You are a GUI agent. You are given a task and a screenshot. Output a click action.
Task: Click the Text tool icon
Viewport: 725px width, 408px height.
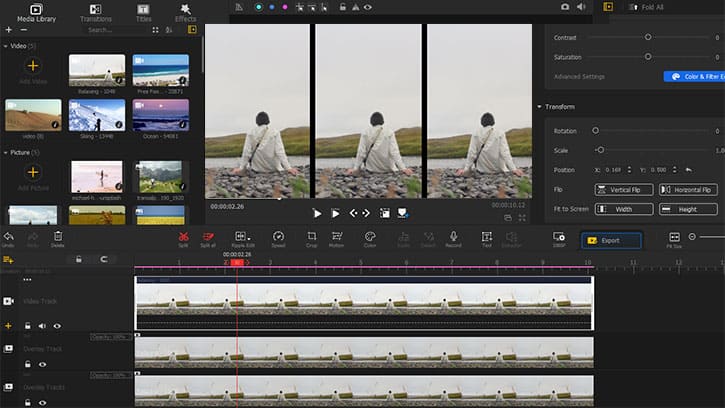[486, 237]
